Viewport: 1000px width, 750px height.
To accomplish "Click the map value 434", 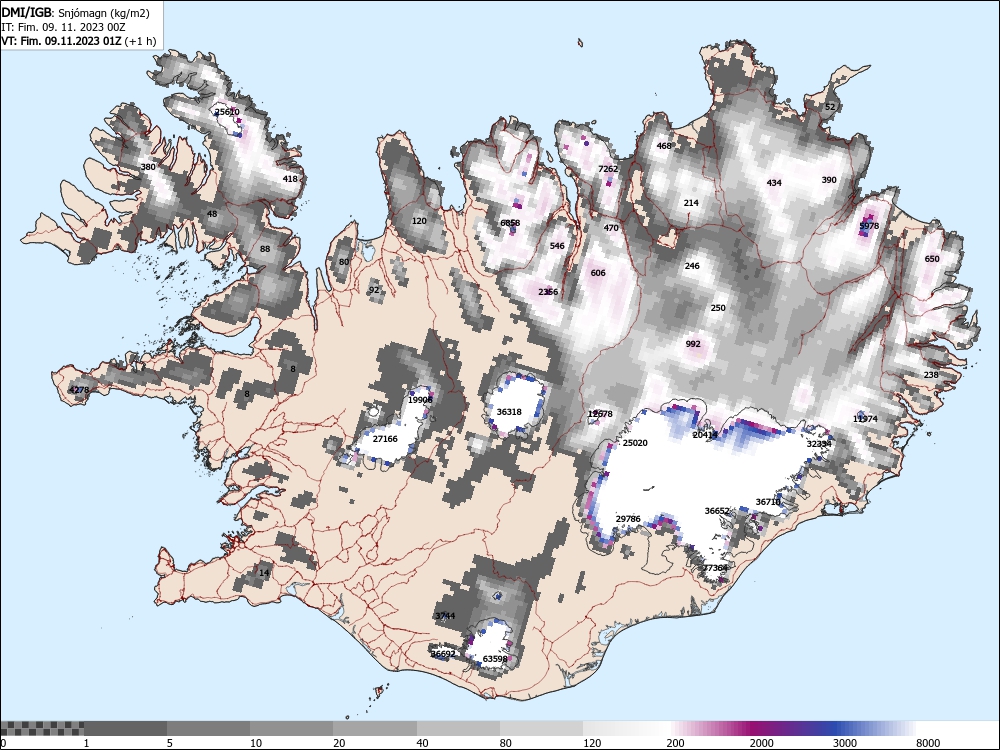I will [774, 183].
